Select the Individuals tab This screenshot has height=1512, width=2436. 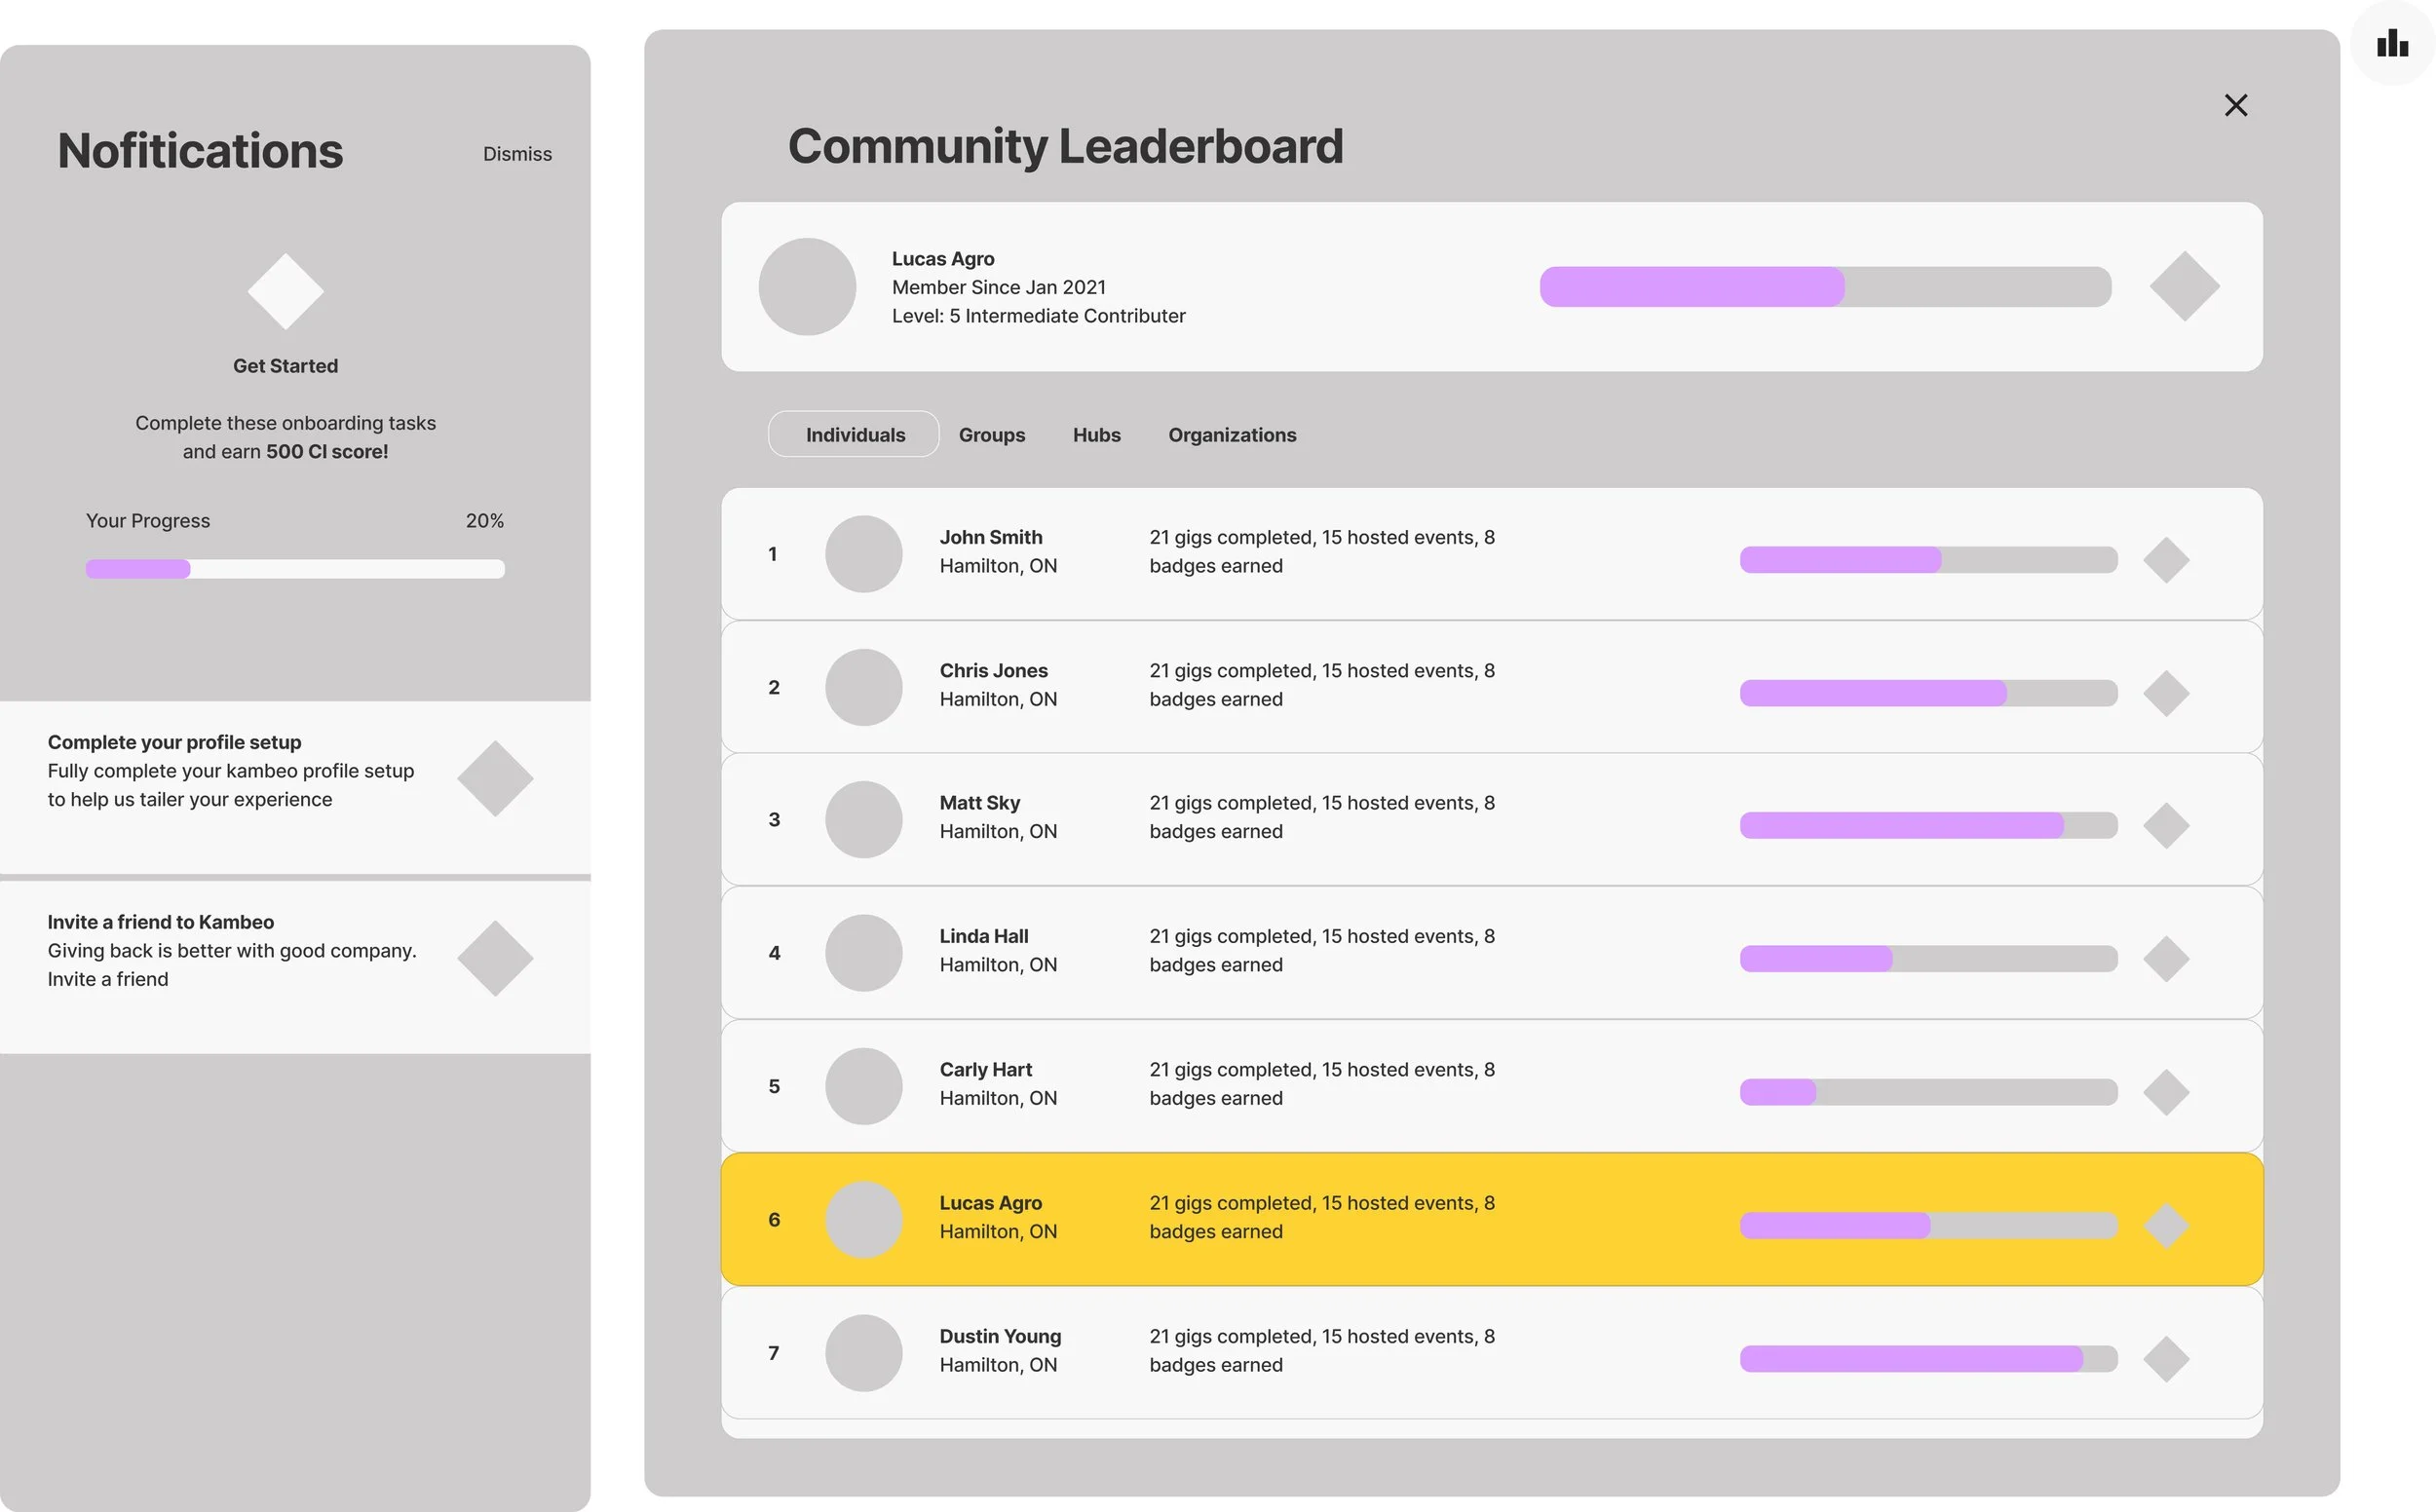tap(854, 434)
